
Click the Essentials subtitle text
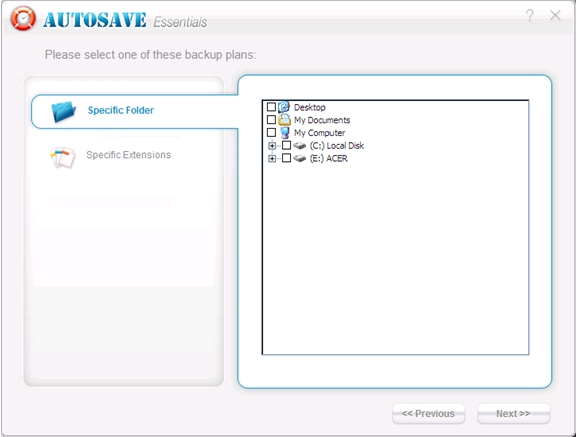tap(180, 22)
